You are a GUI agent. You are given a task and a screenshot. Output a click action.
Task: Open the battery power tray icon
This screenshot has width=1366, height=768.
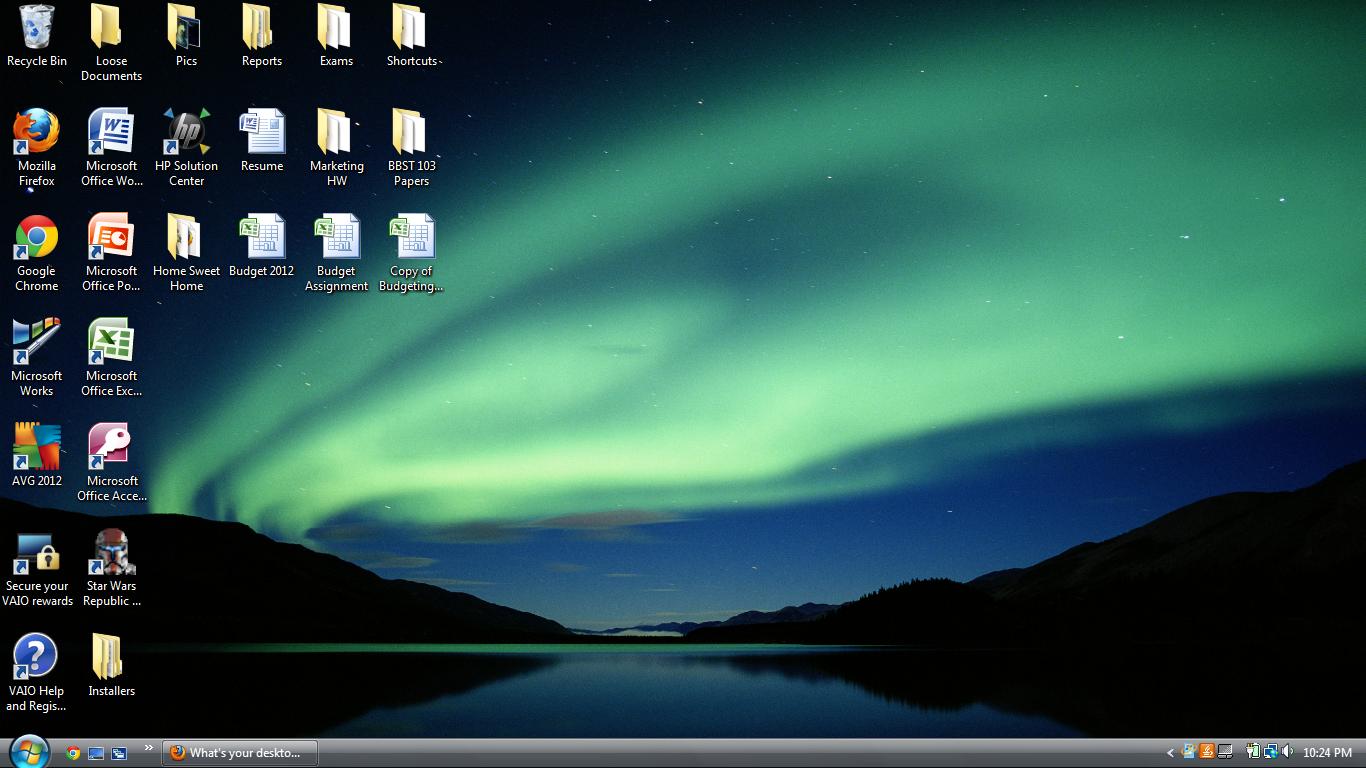click(x=1253, y=752)
